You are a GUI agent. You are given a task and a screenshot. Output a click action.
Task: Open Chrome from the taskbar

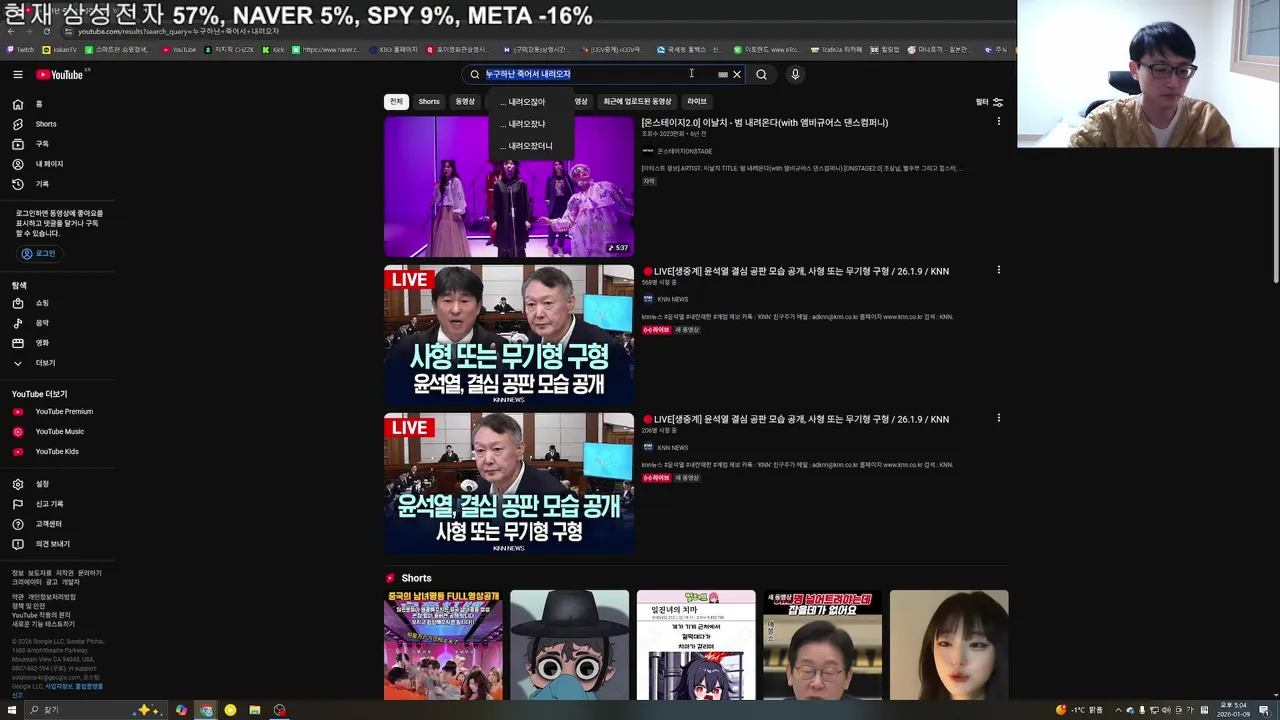pos(206,710)
